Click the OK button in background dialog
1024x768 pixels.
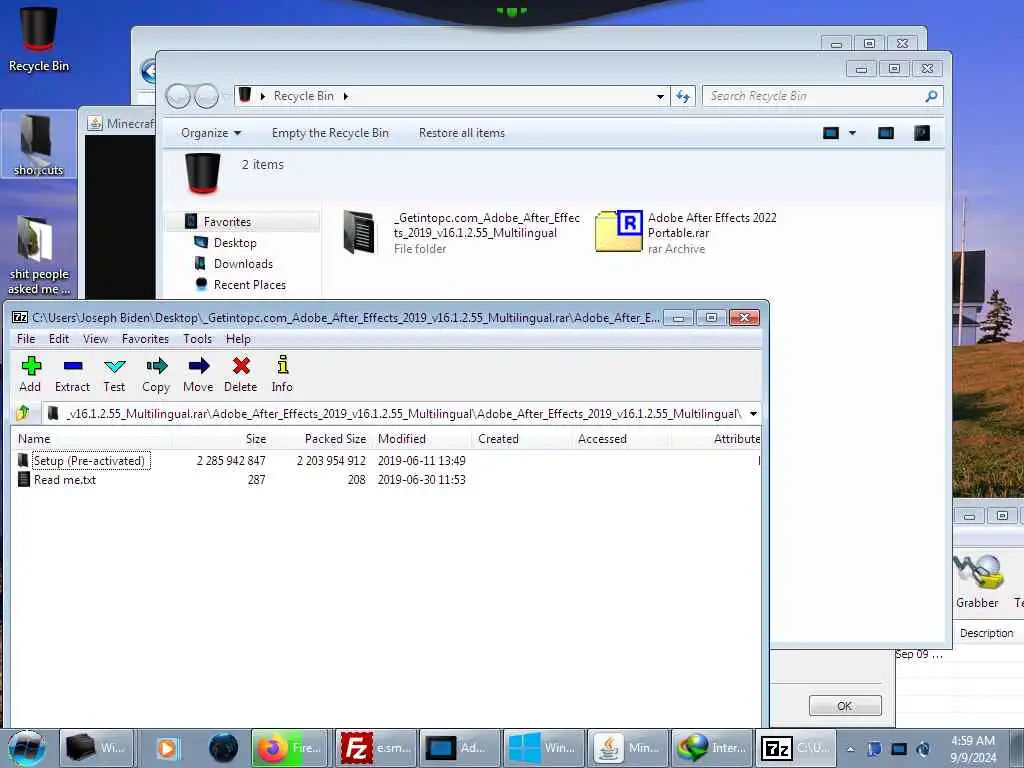pyautogui.click(x=844, y=706)
